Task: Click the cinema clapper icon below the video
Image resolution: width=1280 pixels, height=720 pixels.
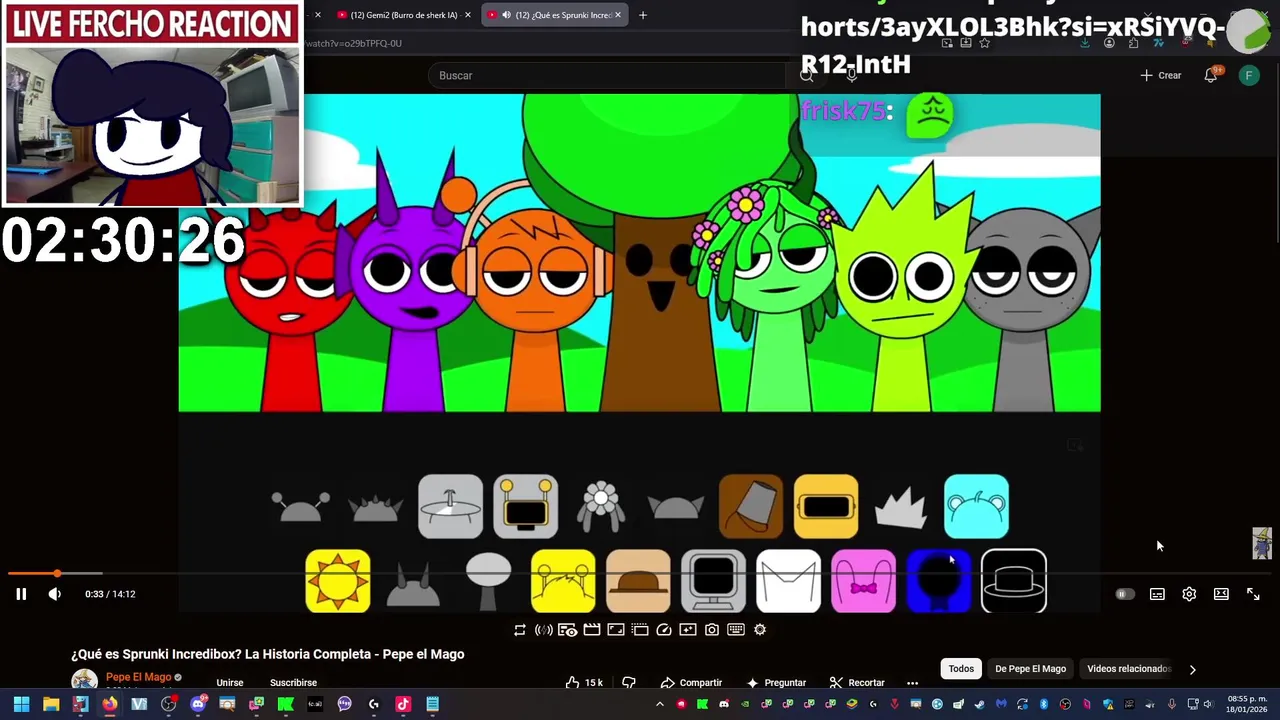Action: pos(592,630)
